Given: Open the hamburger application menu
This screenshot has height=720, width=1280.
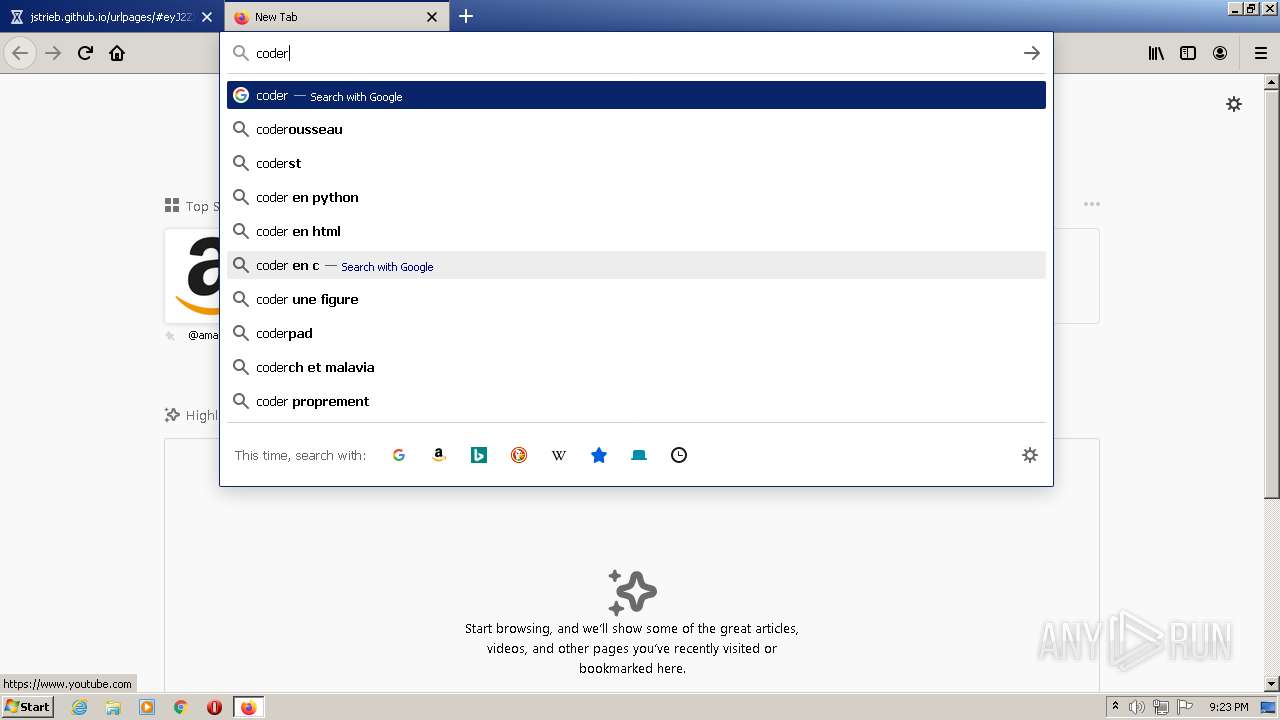Looking at the screenshot, I should 1260,53.
